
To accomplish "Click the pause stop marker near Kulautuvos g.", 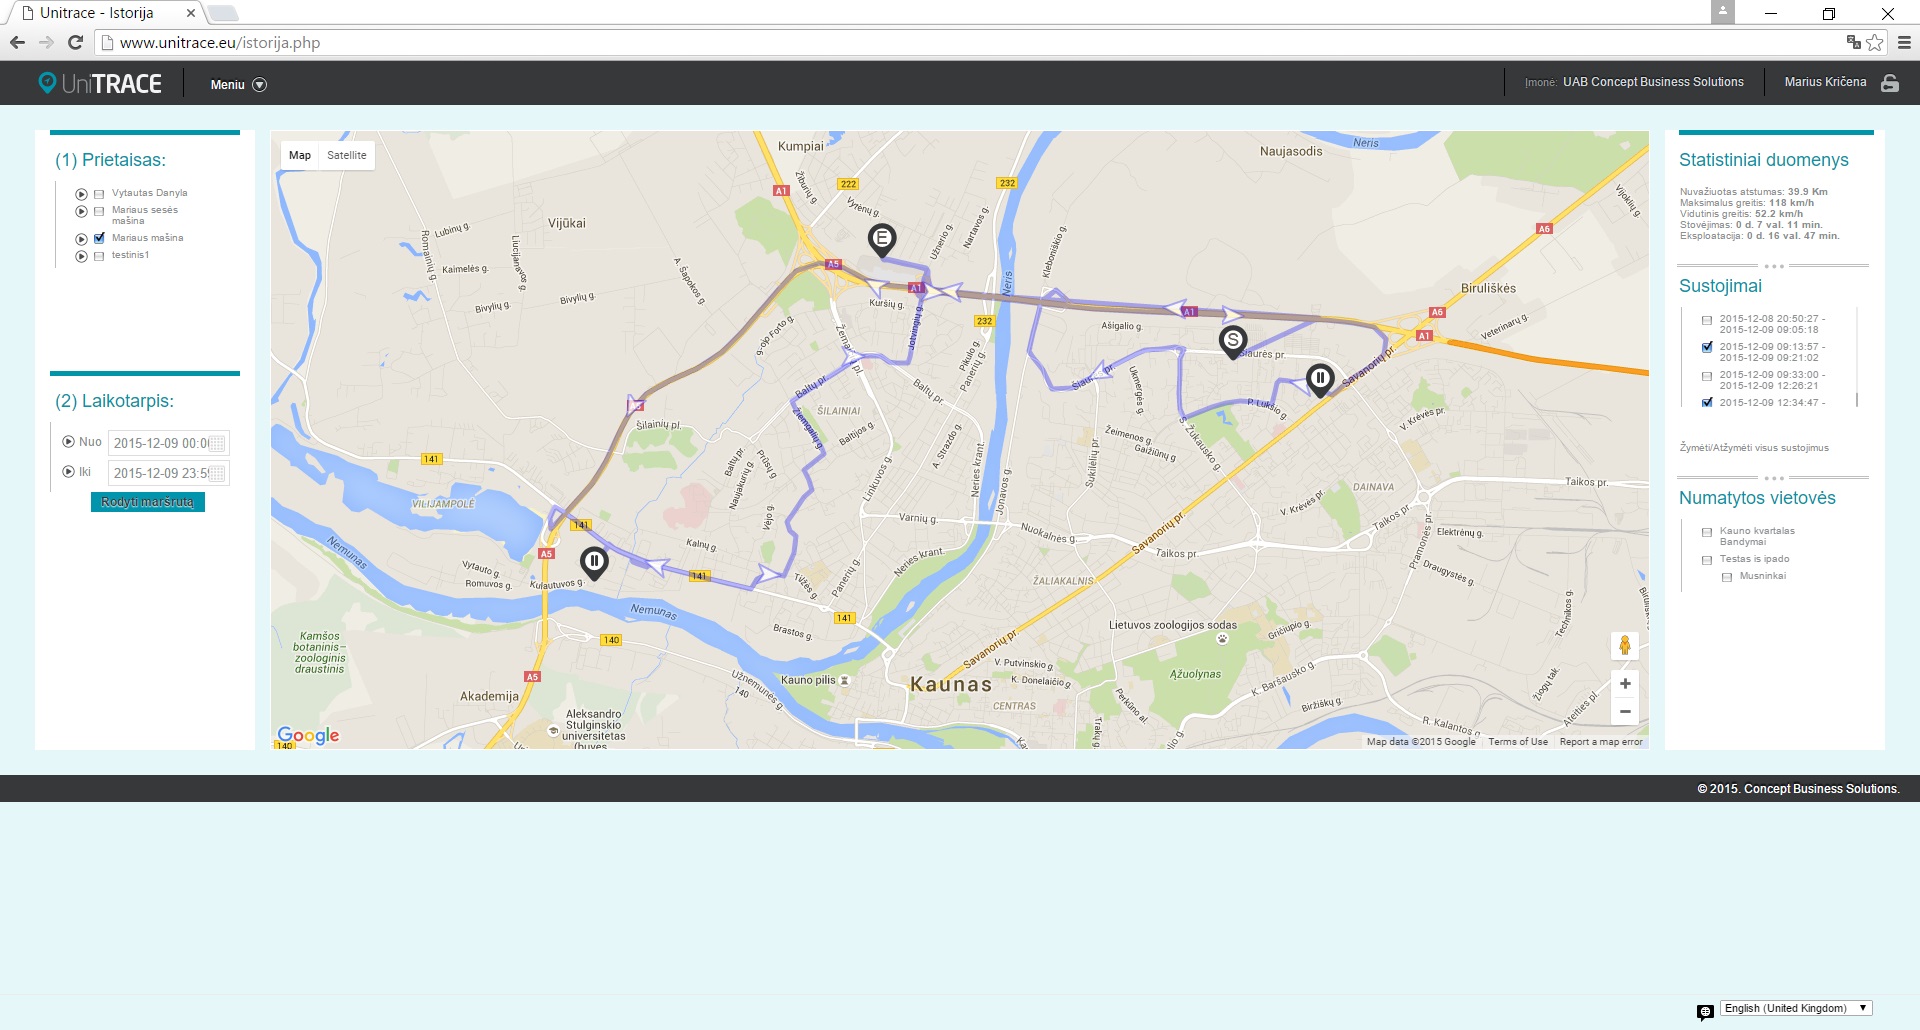I will click(x=594, y=563).
